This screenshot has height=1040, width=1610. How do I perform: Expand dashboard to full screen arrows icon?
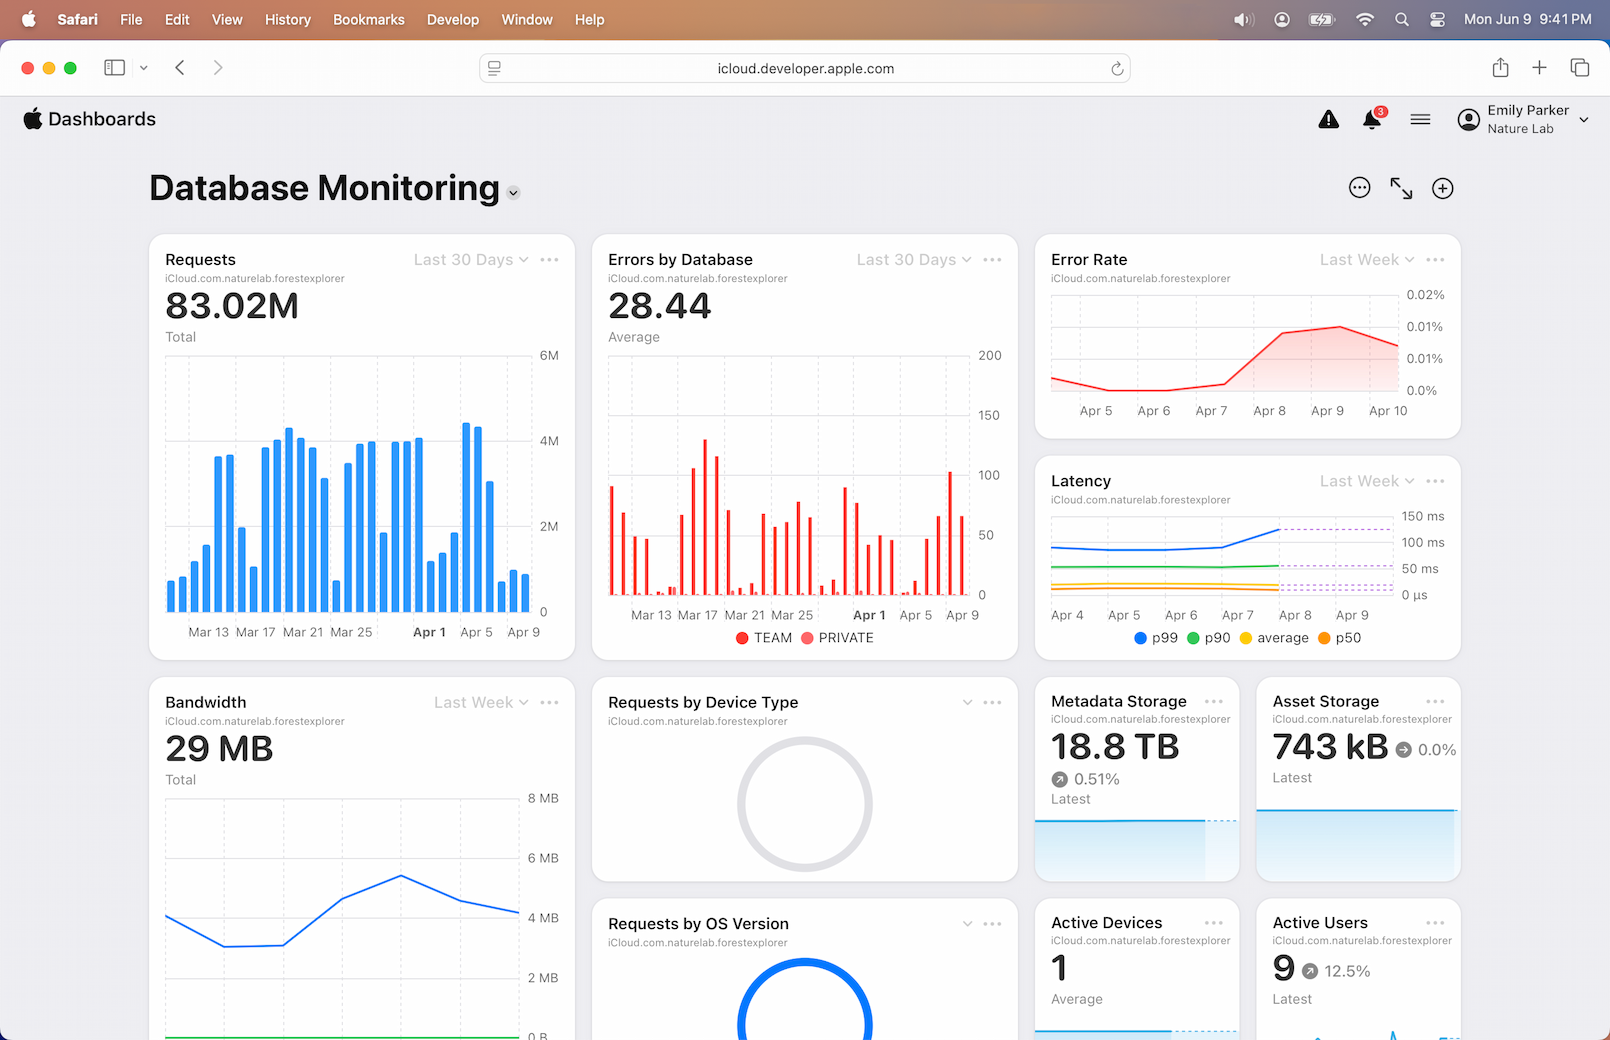[1401, 188]
